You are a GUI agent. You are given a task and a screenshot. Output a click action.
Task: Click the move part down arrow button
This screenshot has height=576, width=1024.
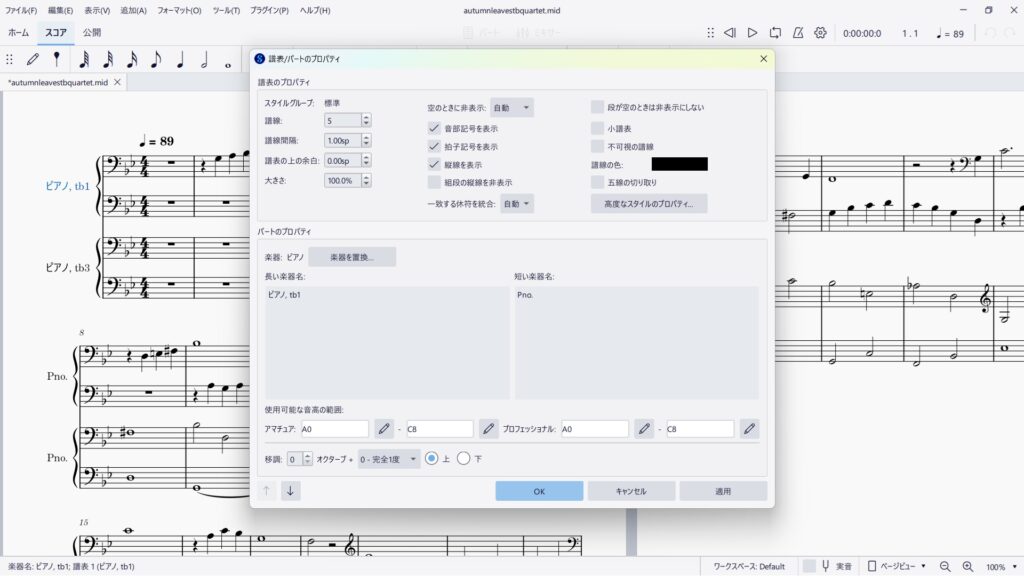290,491
